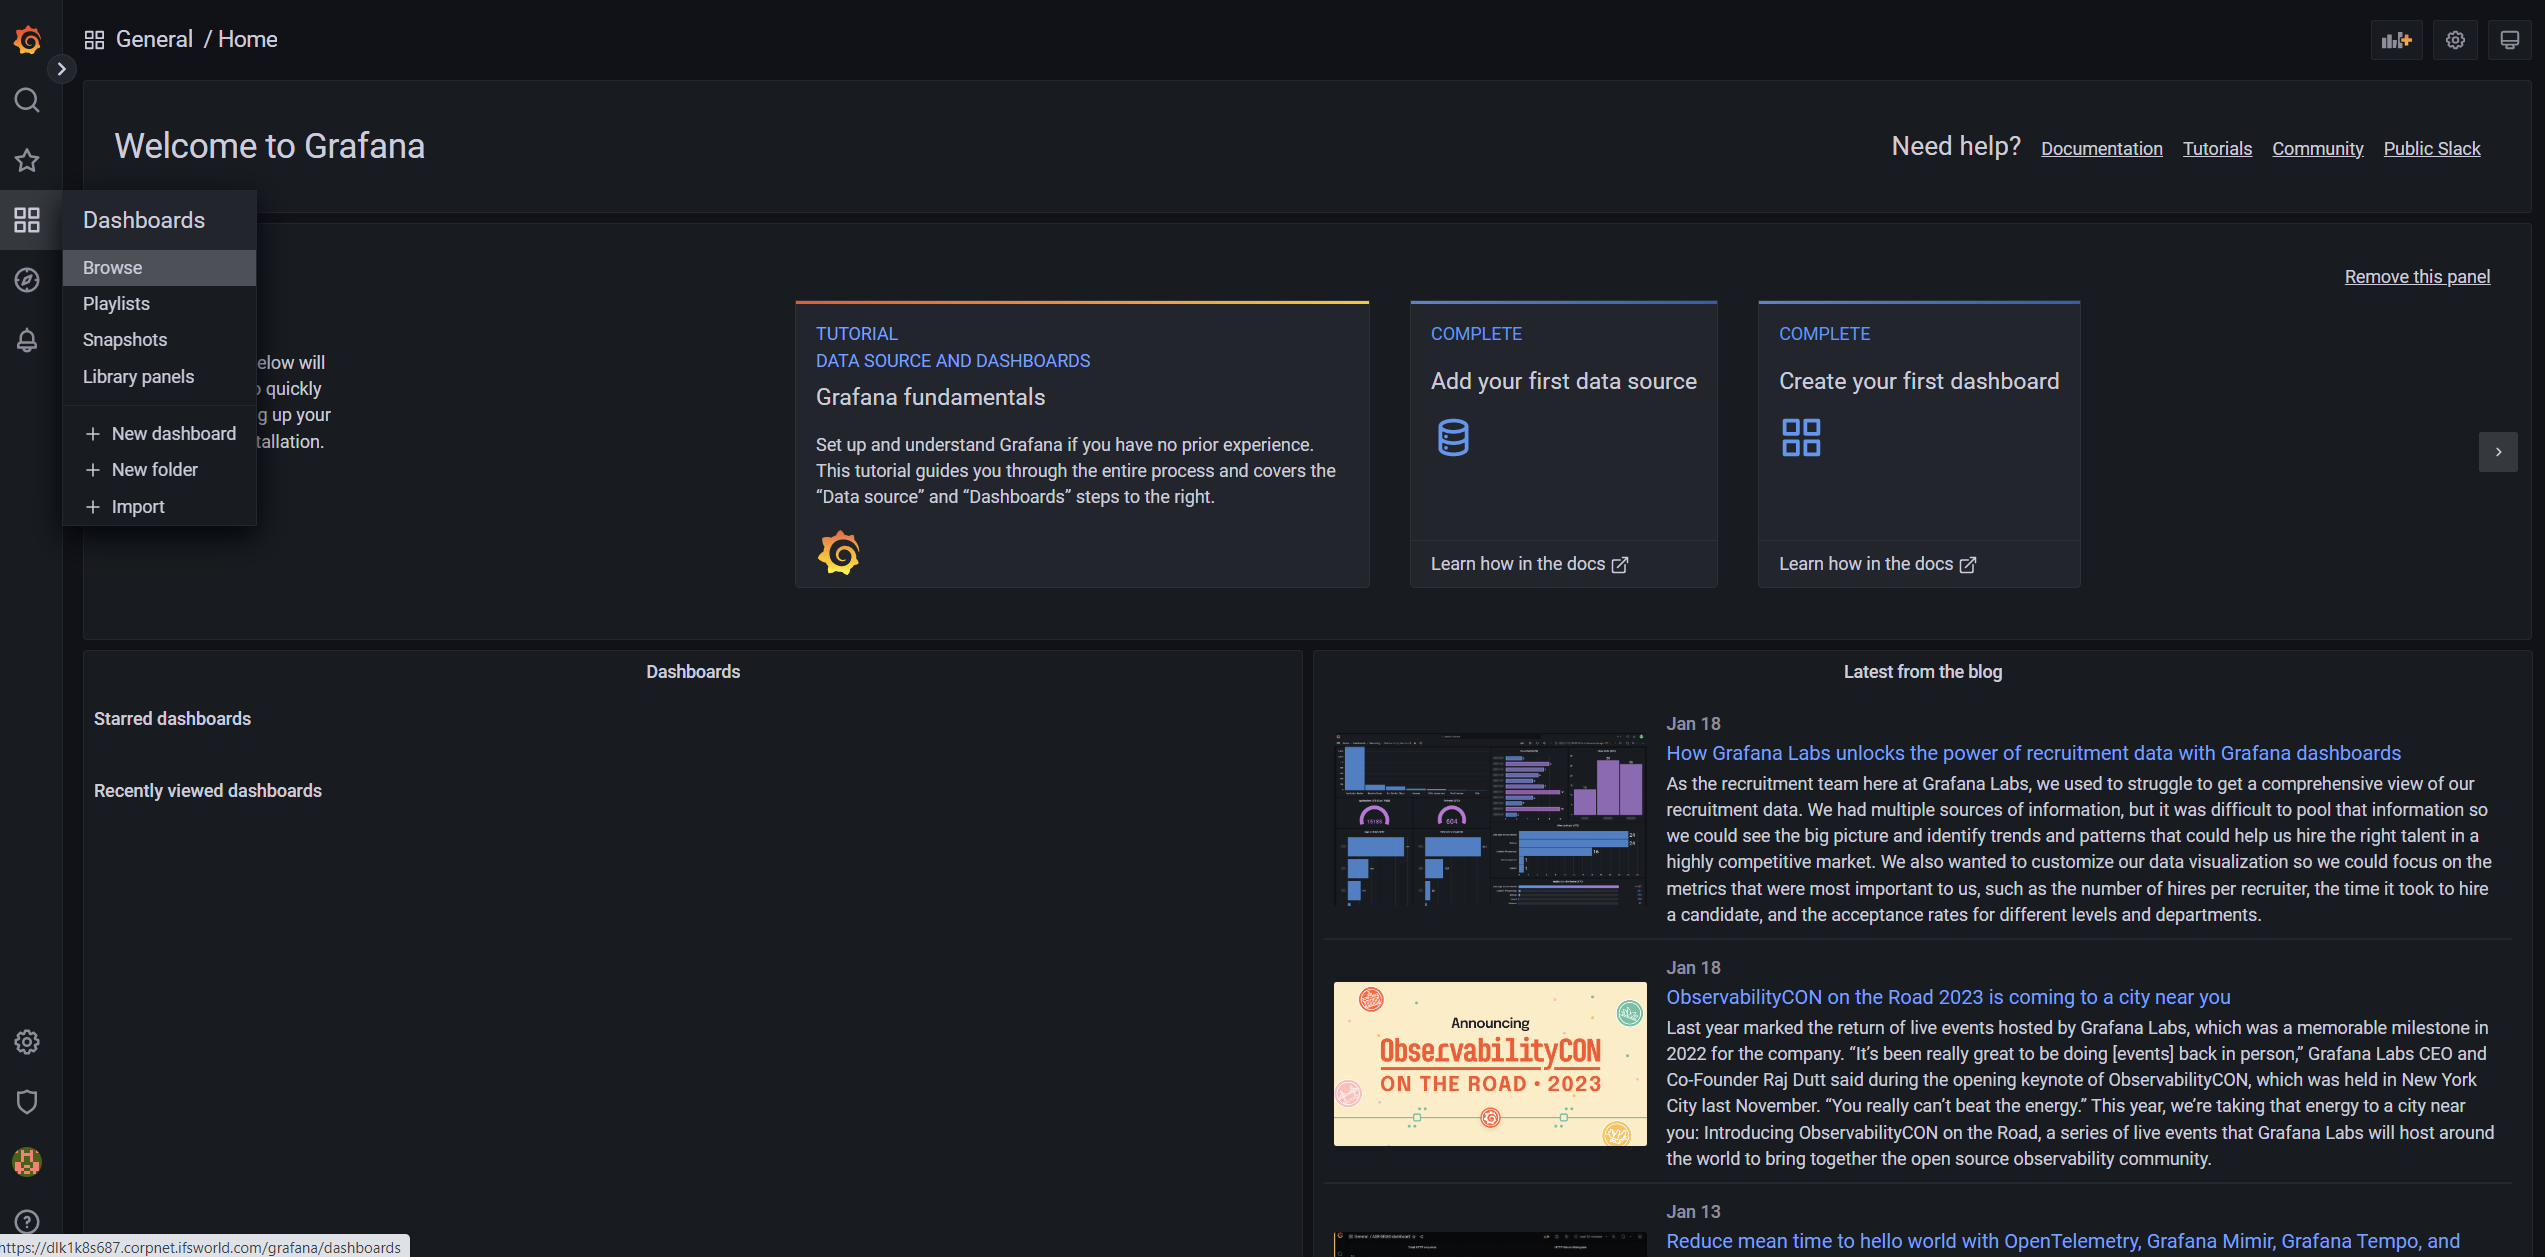This screenshot has height=1257, width=2545.
Task: Open the Tutorials link
Action: (2217, 148)
